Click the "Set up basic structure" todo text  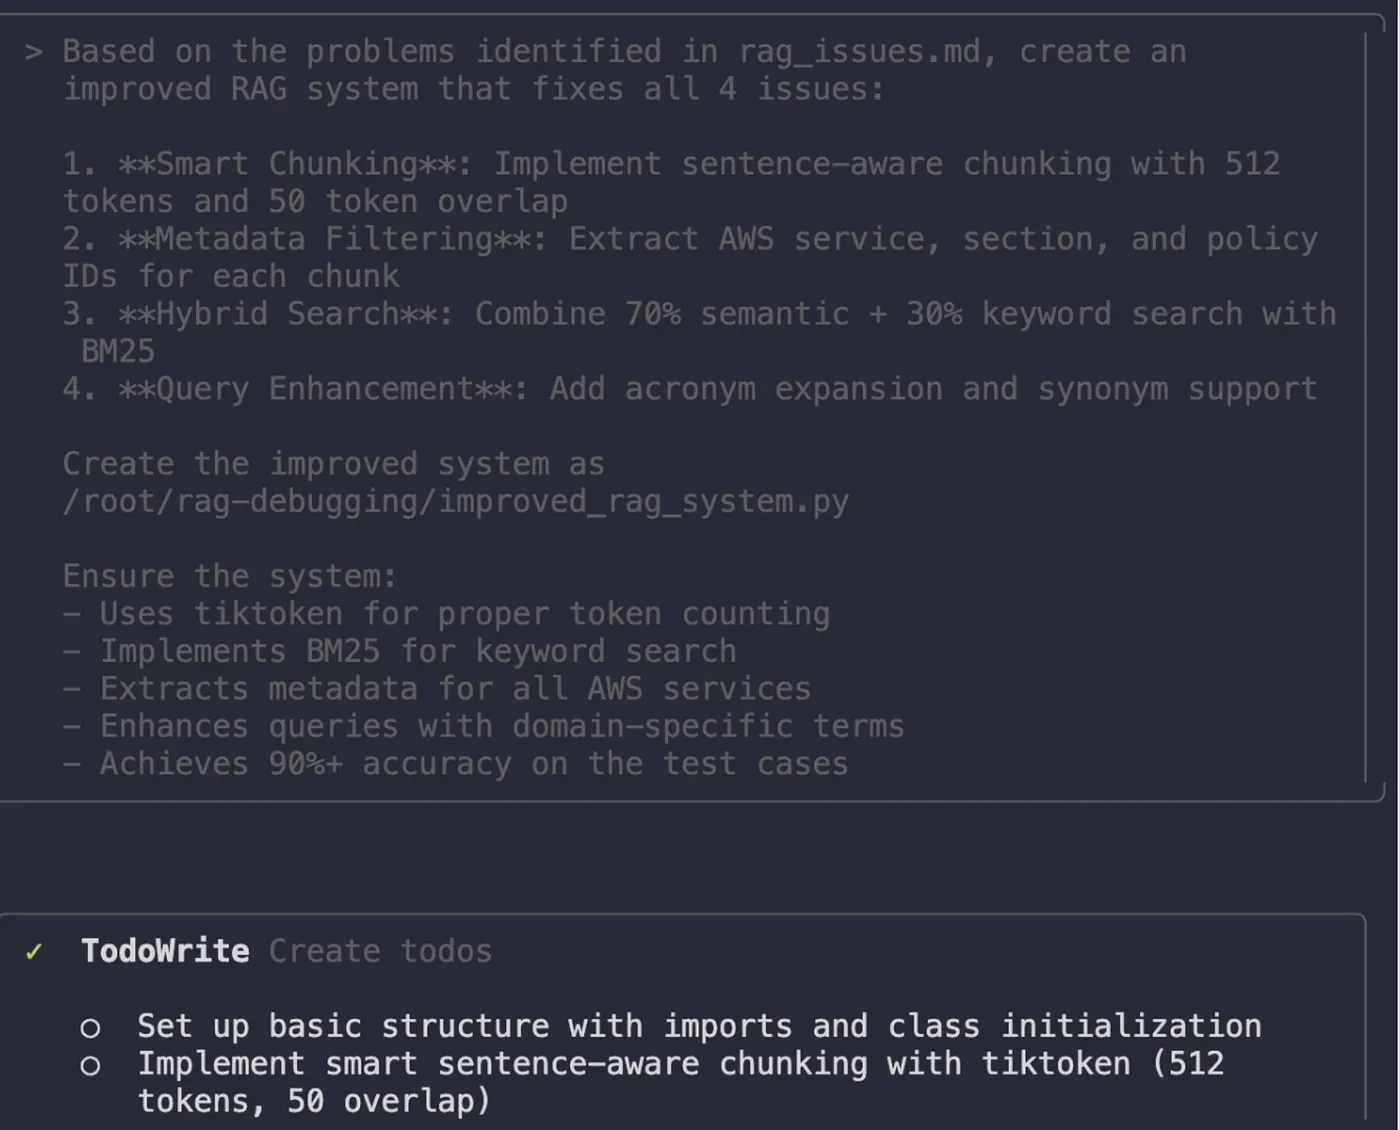[x=698, y=1027]
